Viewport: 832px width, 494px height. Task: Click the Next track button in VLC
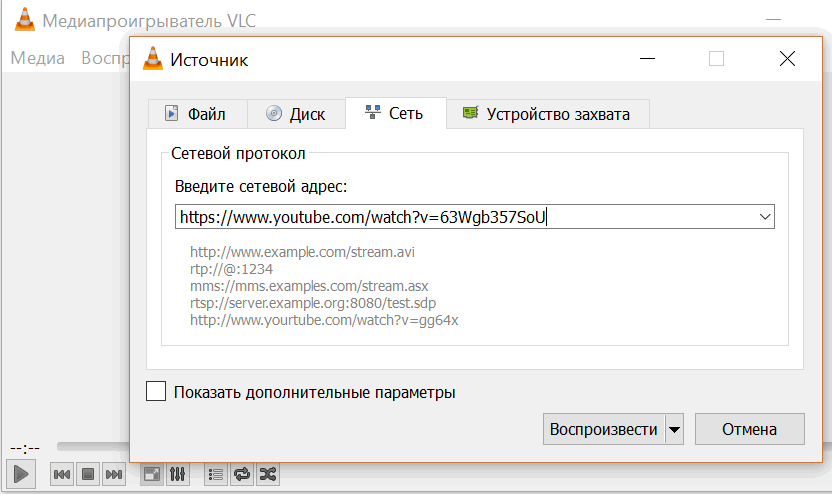(x=114, y=474)
